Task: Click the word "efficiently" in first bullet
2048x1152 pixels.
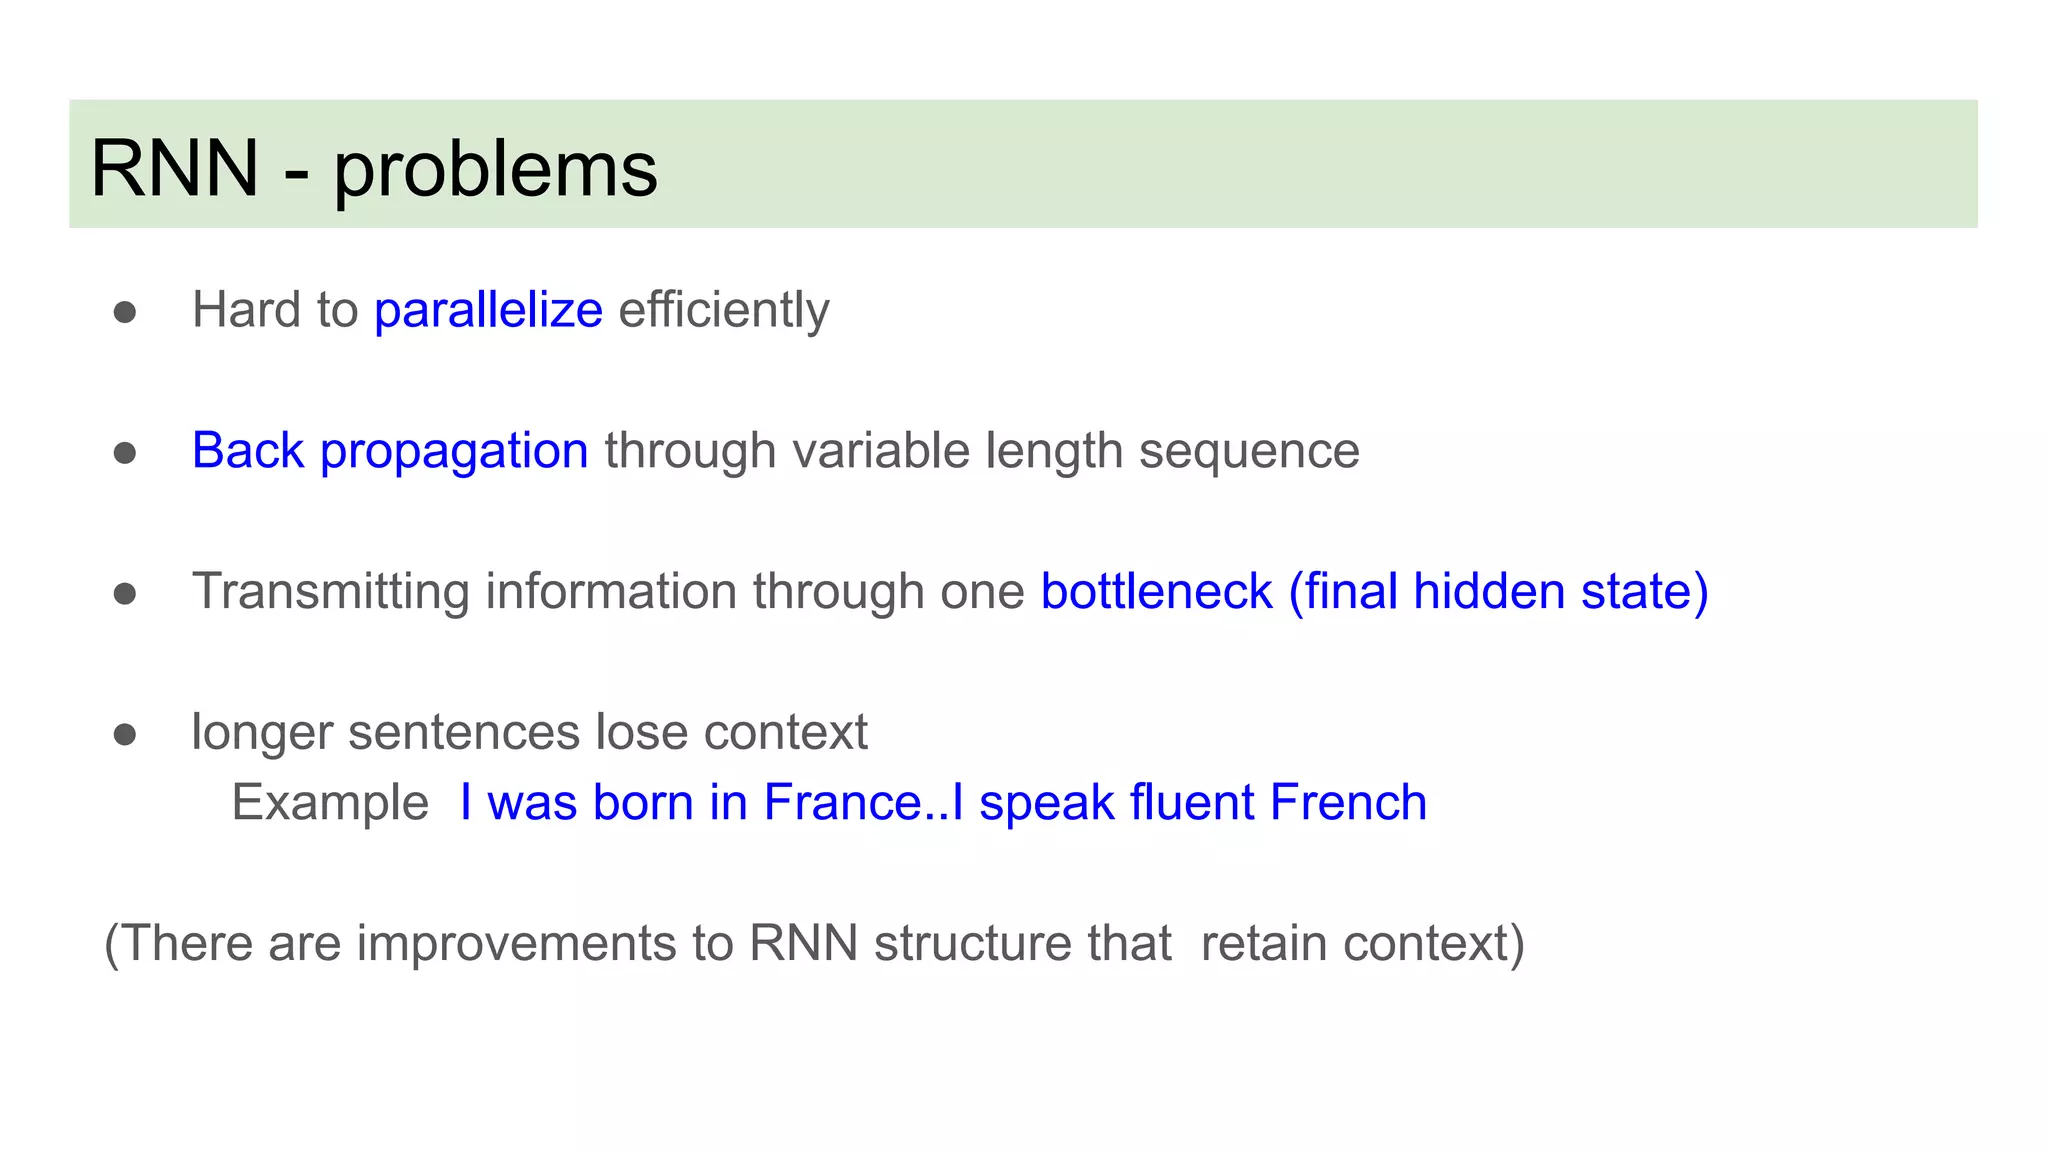Action: (x=724, y=310)
